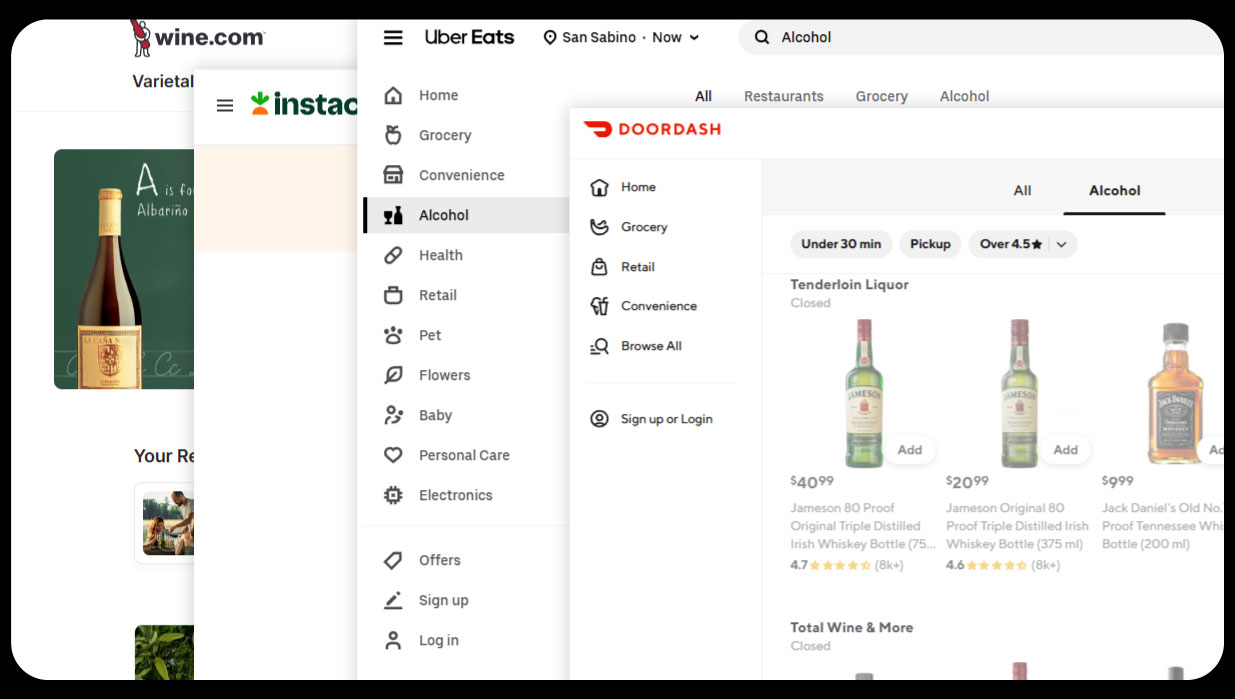Select the Browse All search icon
1235x699 pixels.
pos(599,346)
